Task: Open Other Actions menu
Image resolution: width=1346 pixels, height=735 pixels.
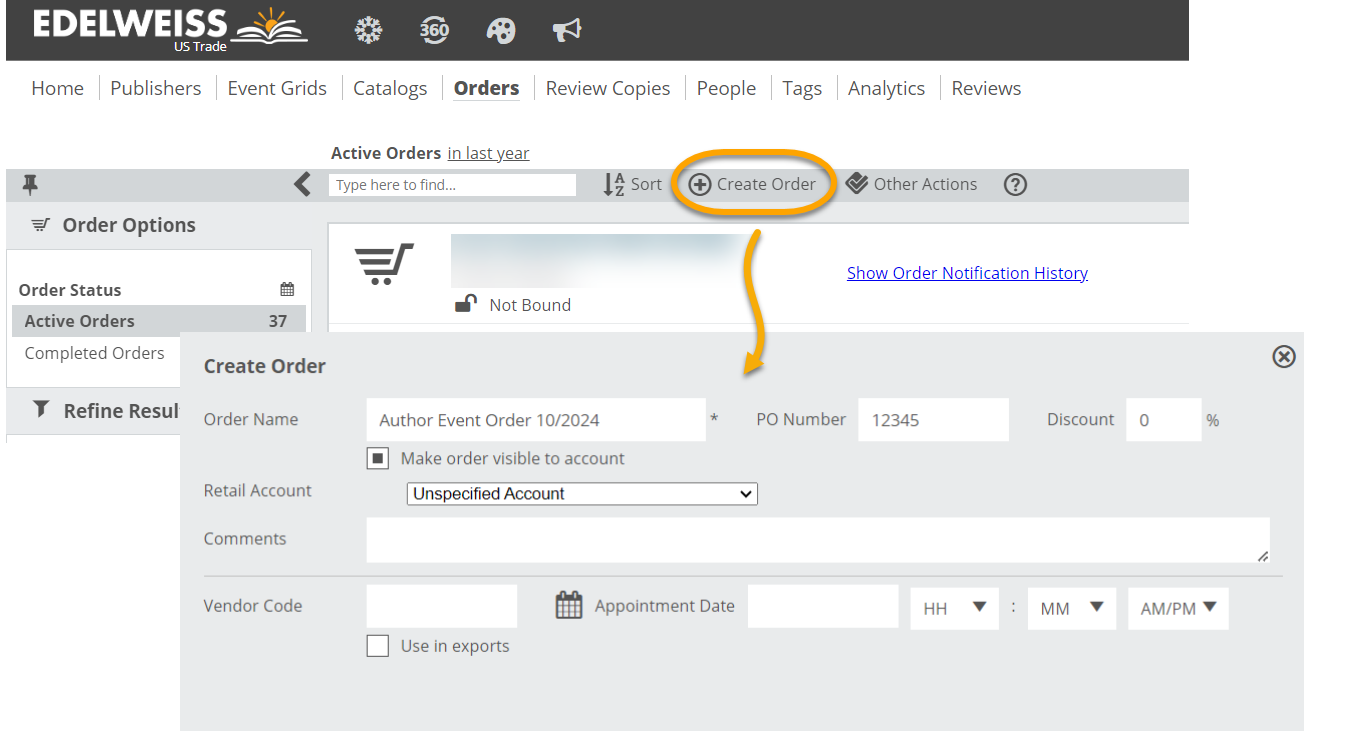Action: (x=911, y=184)
